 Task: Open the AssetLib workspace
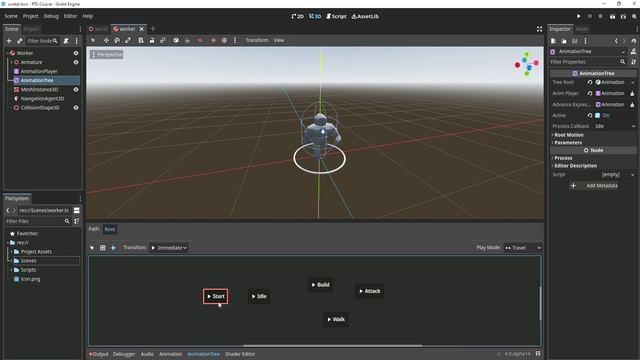click(x=365, y=16)
